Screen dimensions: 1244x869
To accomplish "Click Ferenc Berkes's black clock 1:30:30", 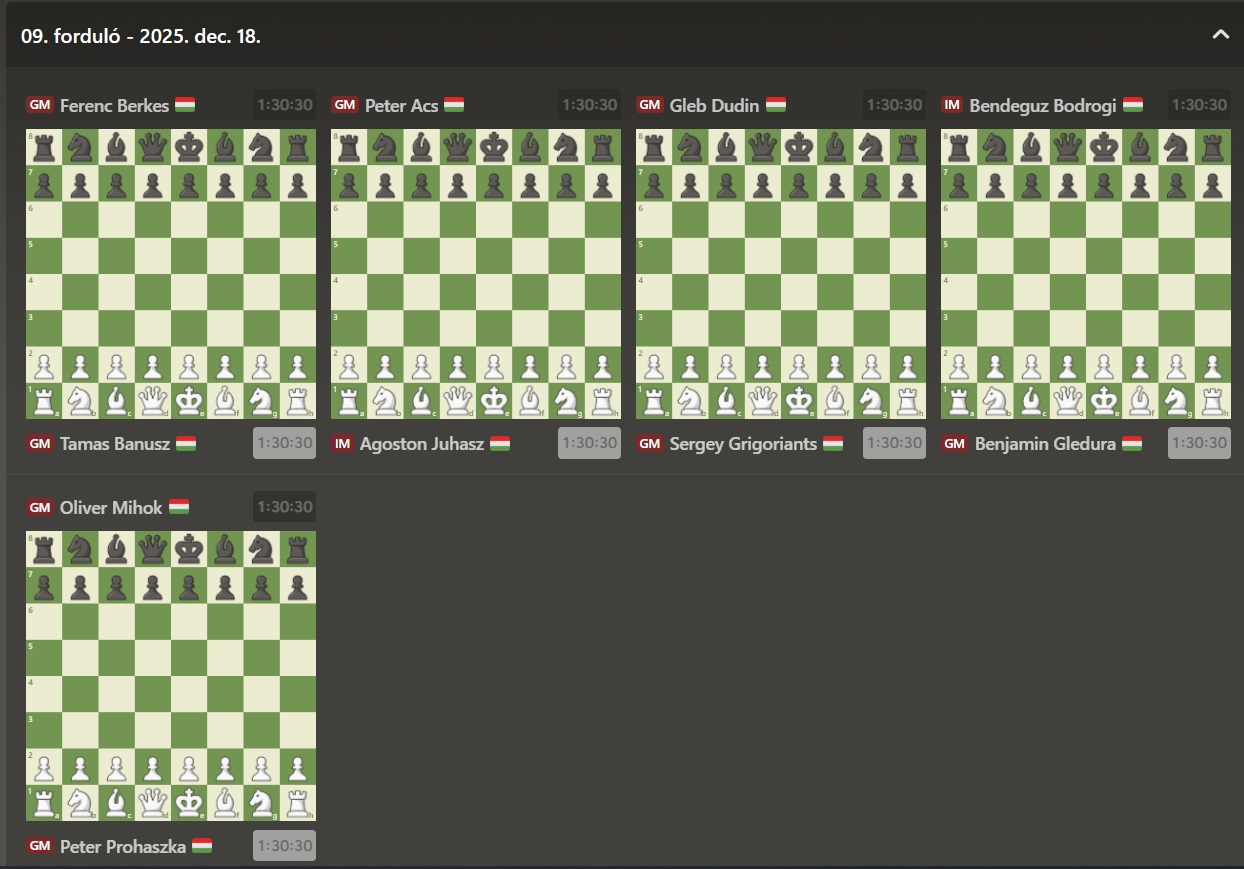I will pos(284,105).
